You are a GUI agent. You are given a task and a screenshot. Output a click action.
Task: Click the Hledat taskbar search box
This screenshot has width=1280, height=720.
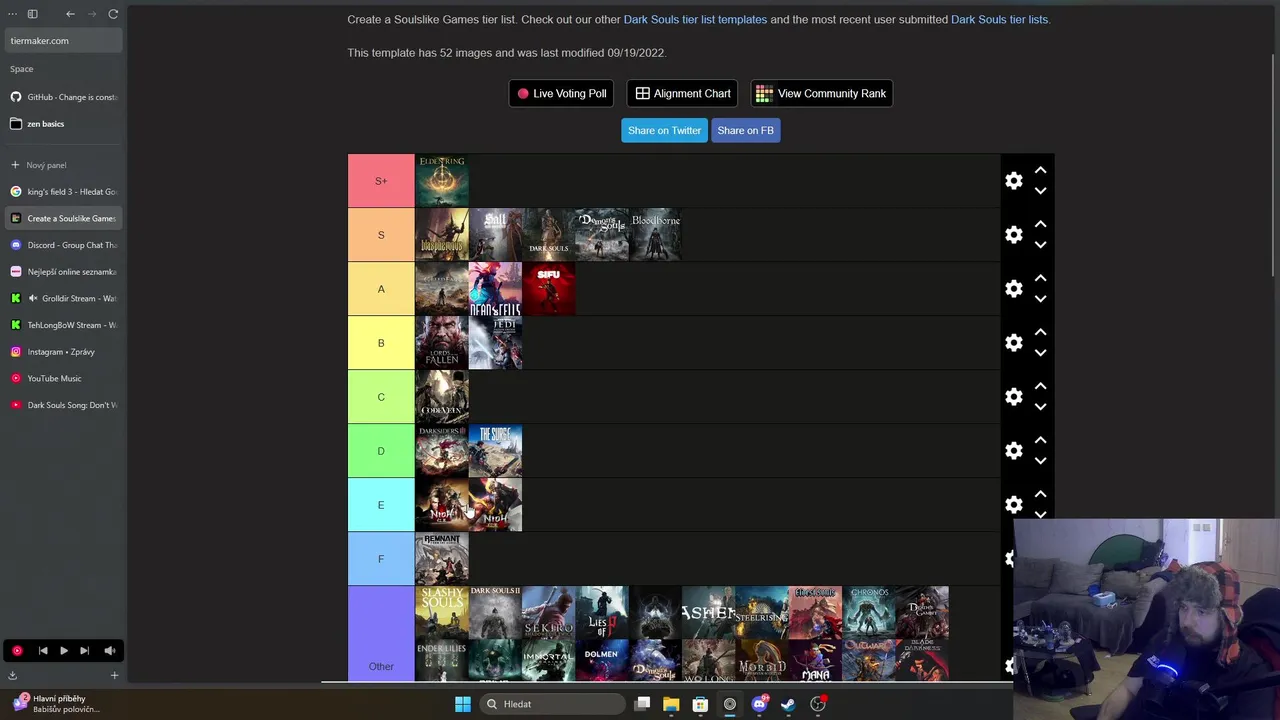[x=550, y=704]
